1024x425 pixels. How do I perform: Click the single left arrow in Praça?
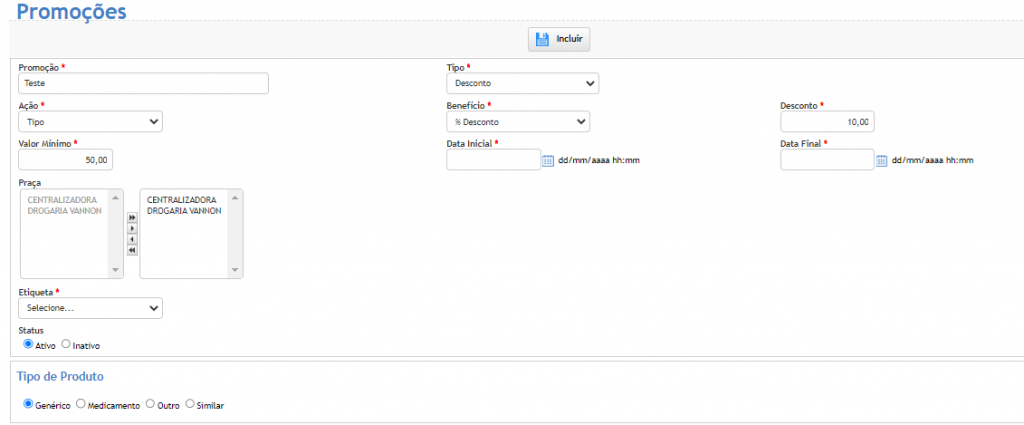point(132,239)
